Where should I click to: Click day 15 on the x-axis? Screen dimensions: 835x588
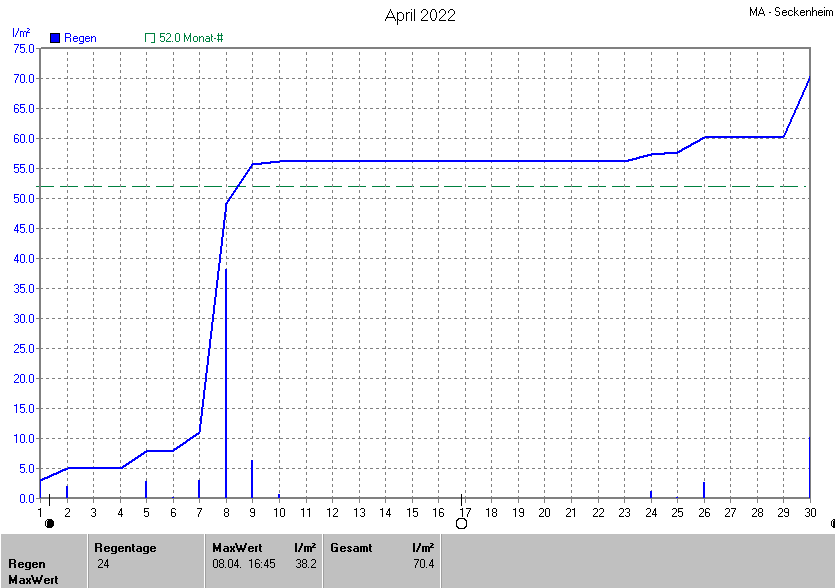(x=411, y=513)
